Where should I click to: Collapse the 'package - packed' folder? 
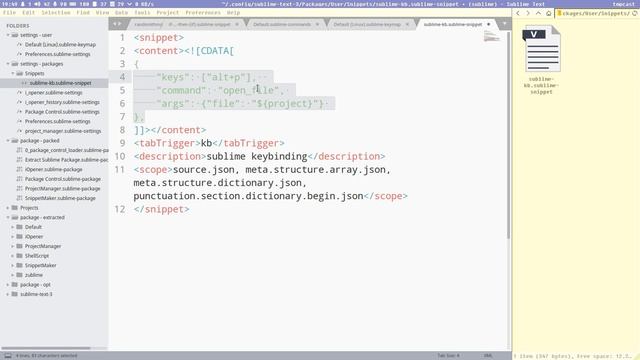(8, 140)
